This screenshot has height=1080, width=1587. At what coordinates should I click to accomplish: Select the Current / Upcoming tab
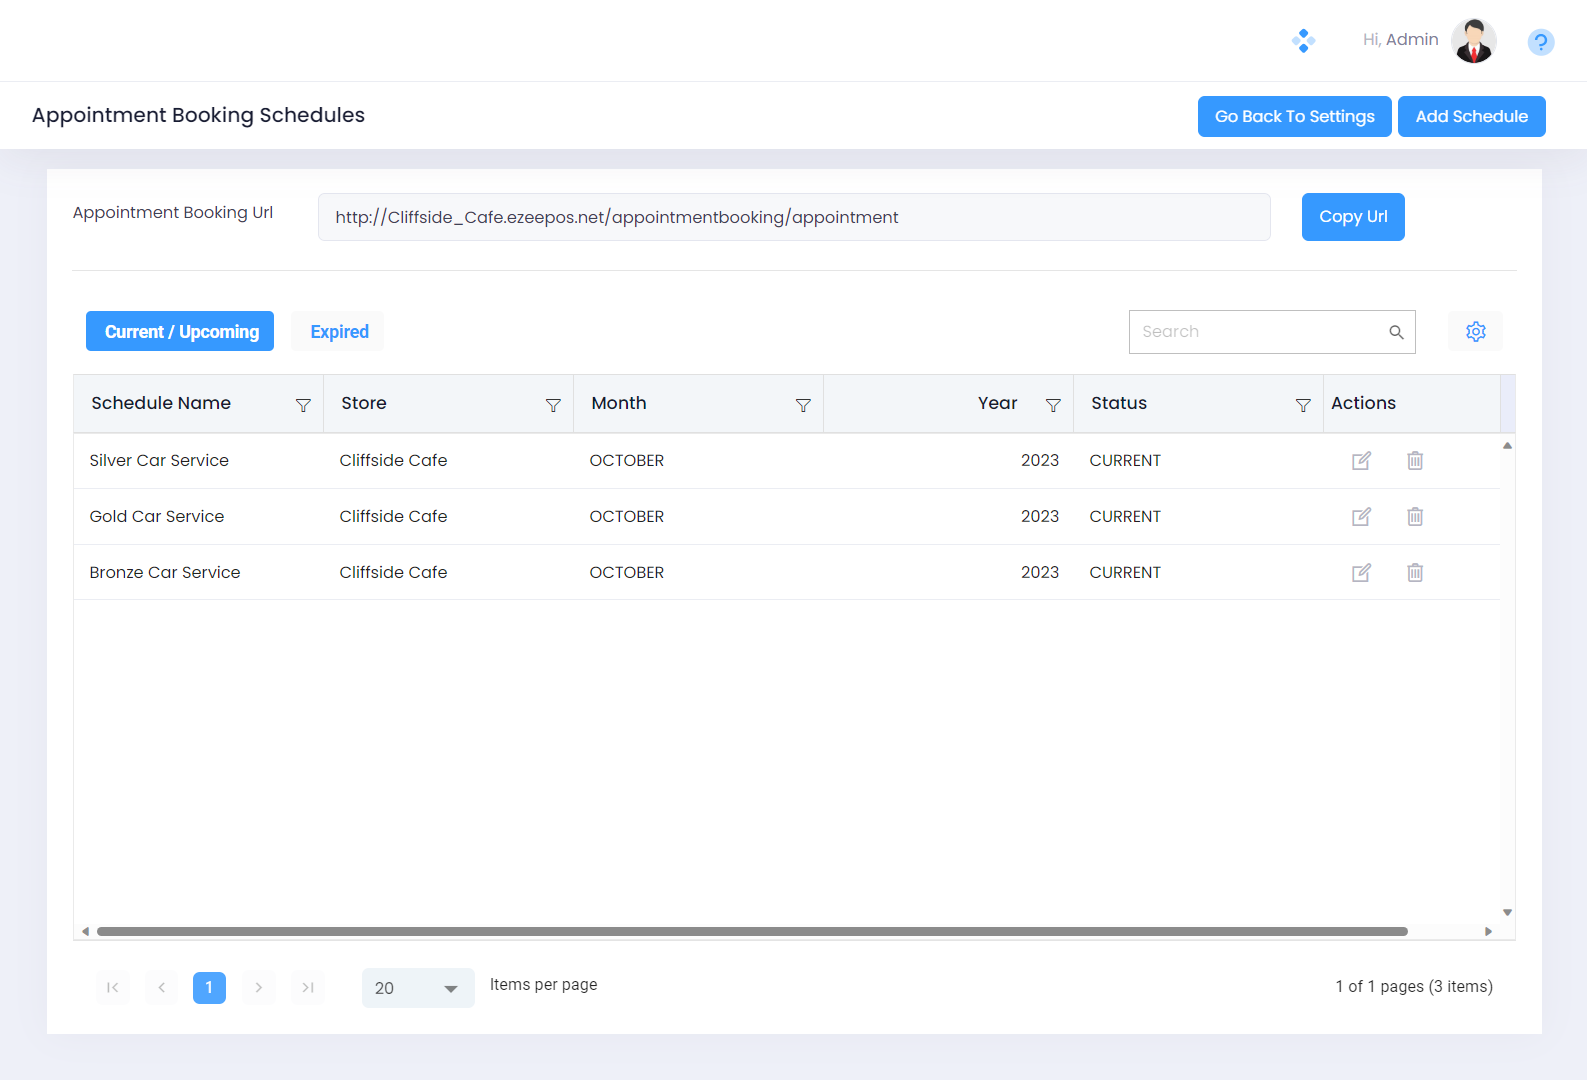(x=181, y=332)
